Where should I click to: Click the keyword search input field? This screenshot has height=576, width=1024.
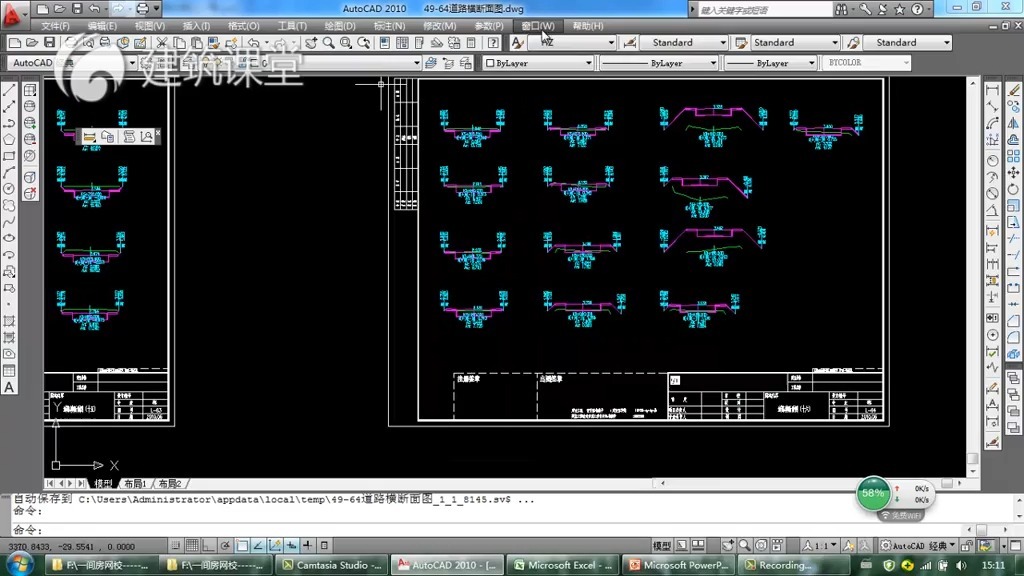click(763, 10)
